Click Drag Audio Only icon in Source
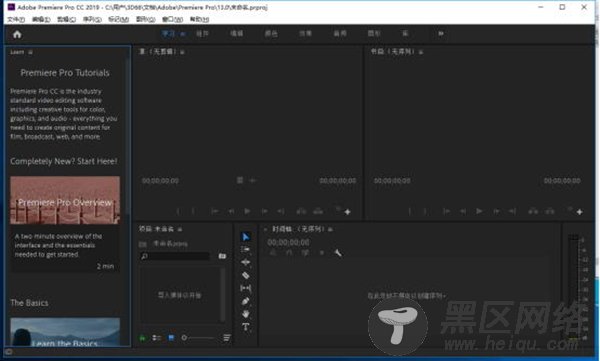 [x=252, y=180]
